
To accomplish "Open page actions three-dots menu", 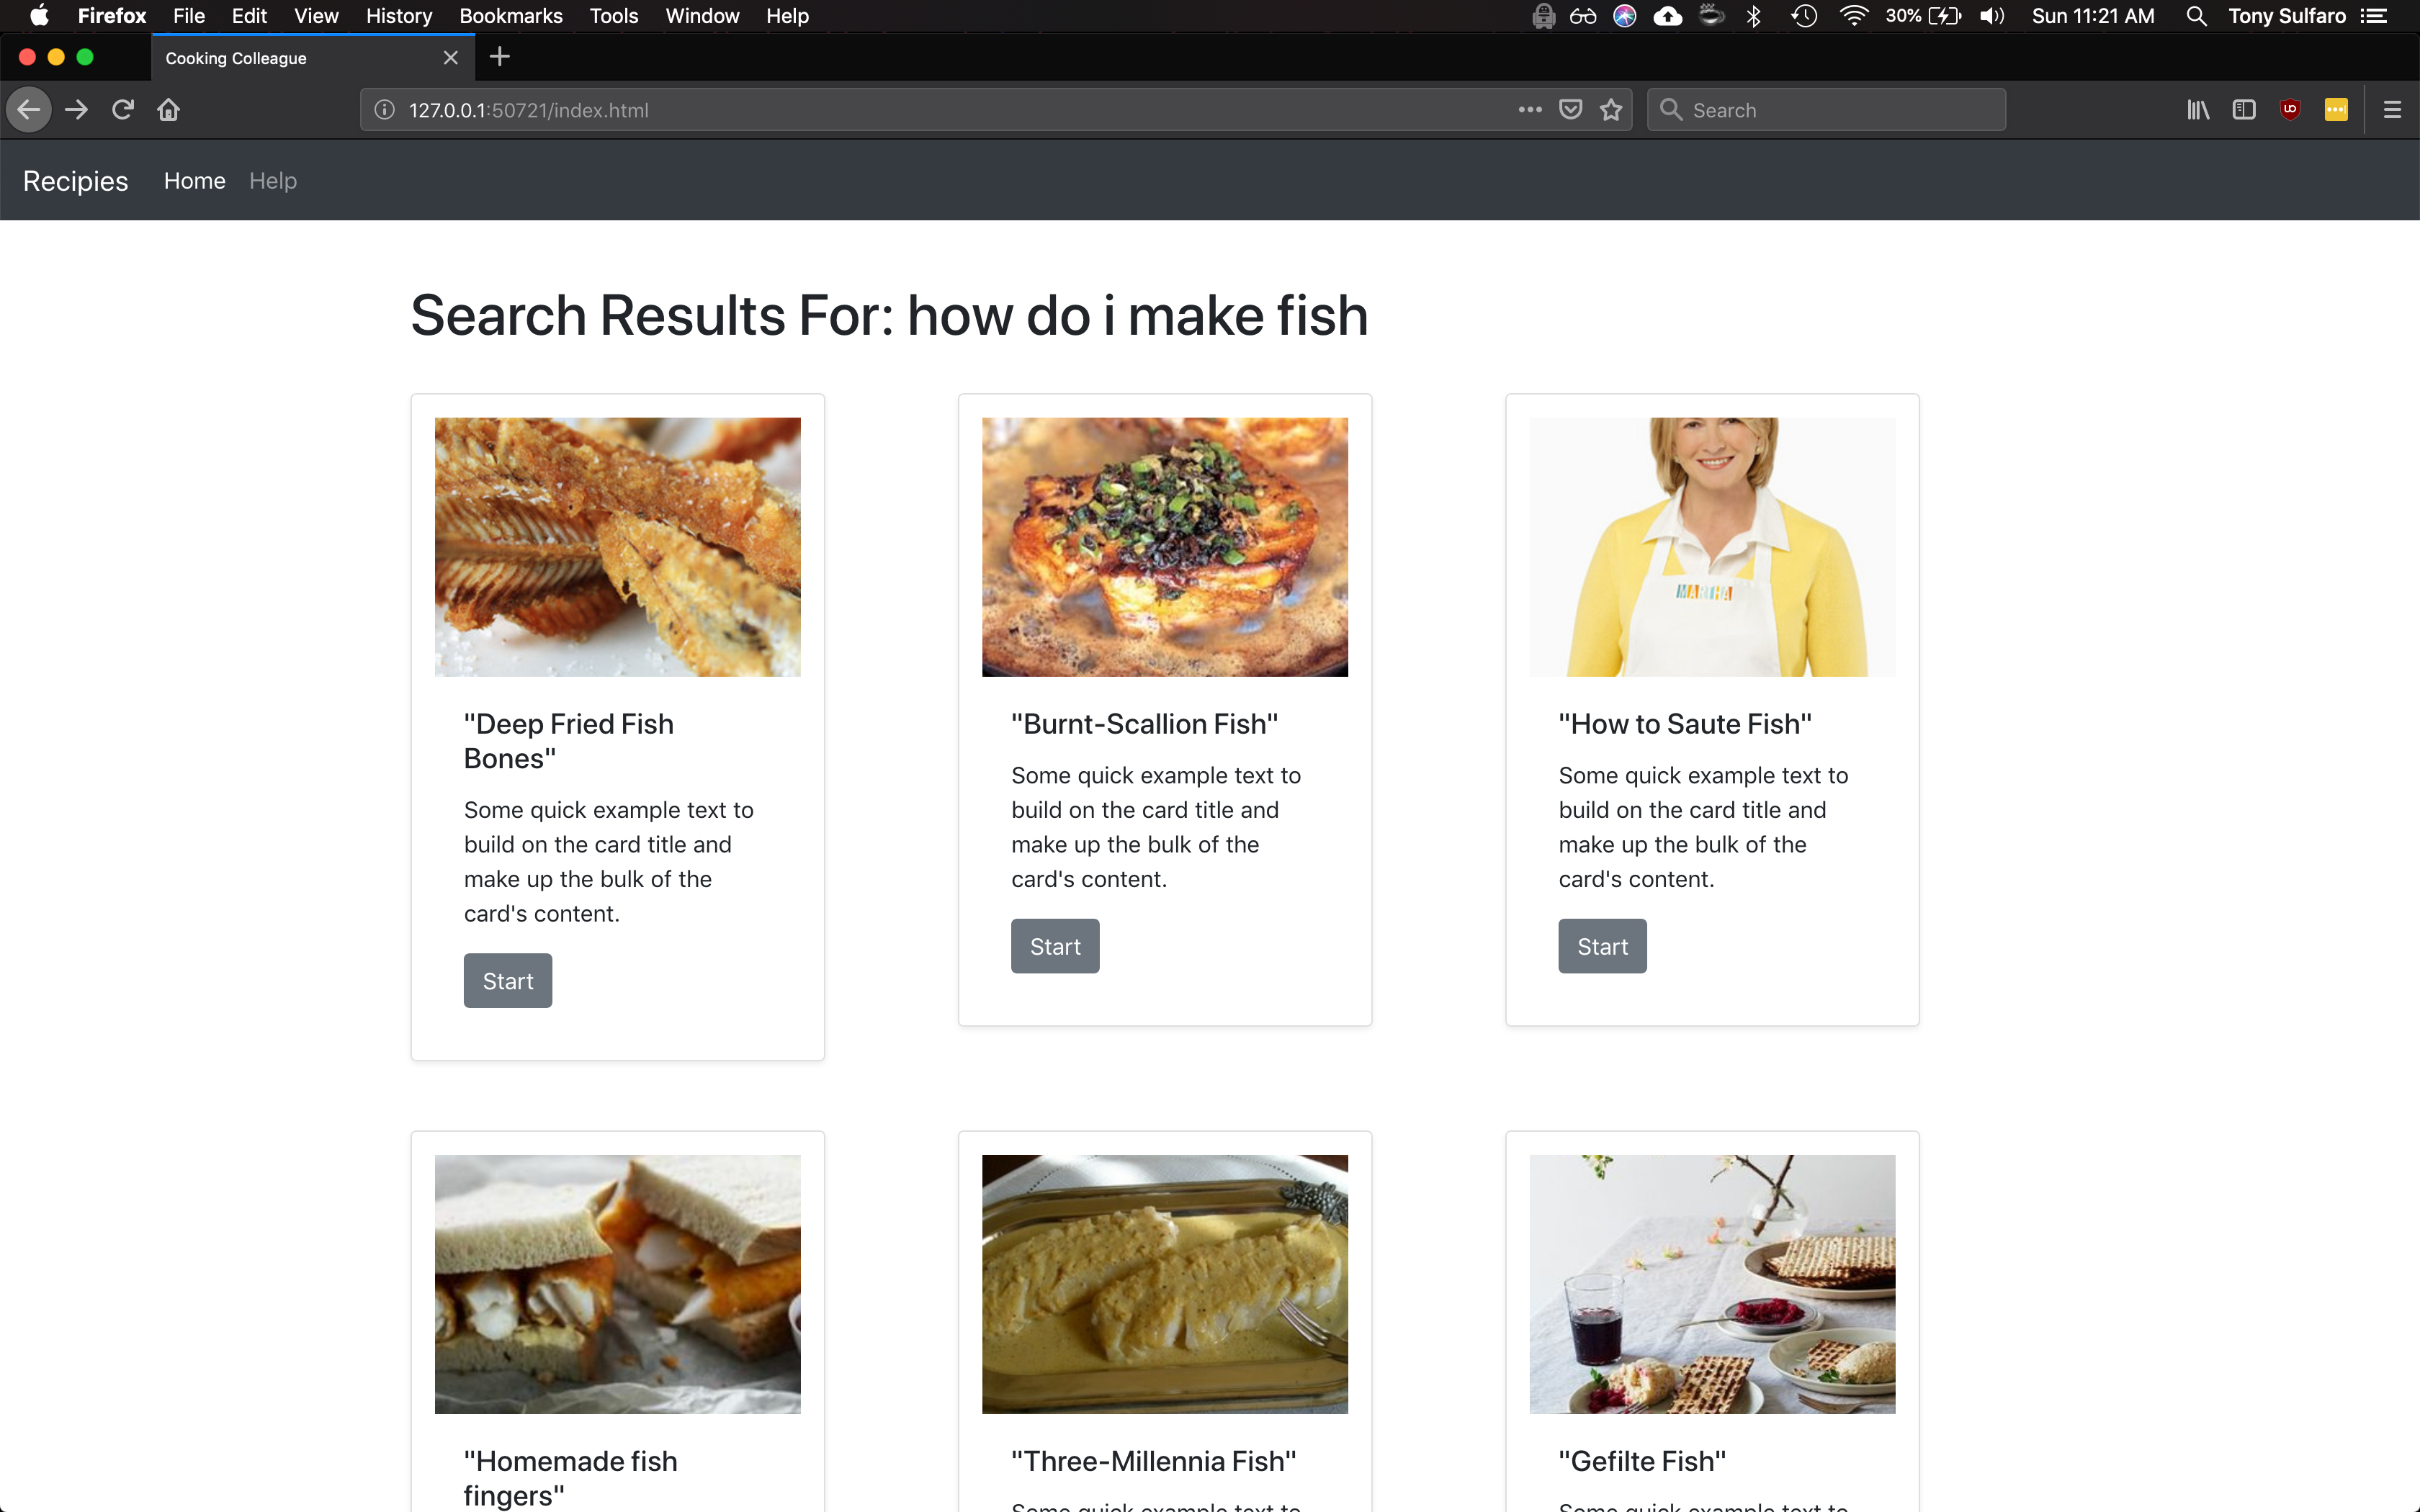I will click(x=1529, y=110).
